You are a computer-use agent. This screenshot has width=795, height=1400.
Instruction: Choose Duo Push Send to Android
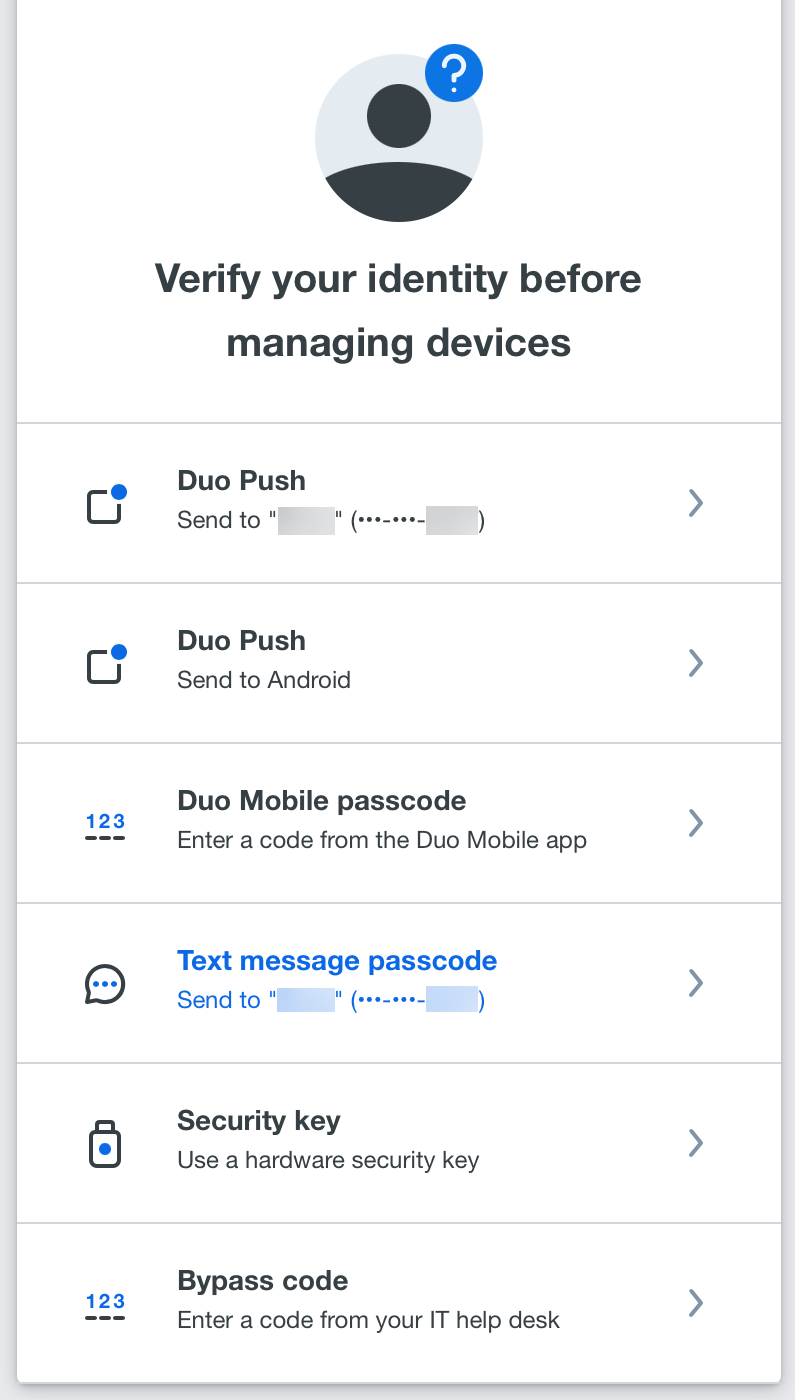(x=264, y=680)
